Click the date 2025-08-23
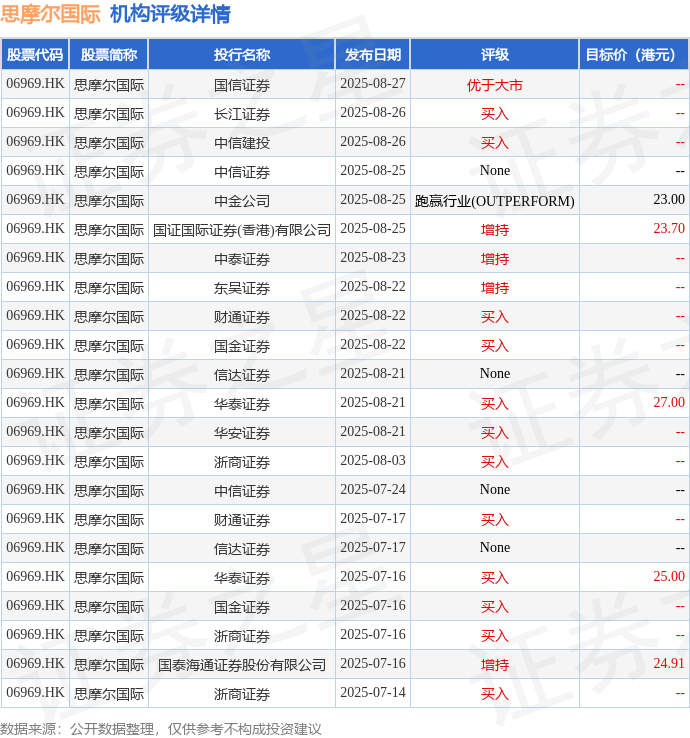This screenshot has height=738, width=690. pyautogui.click(x=373, y=258)
